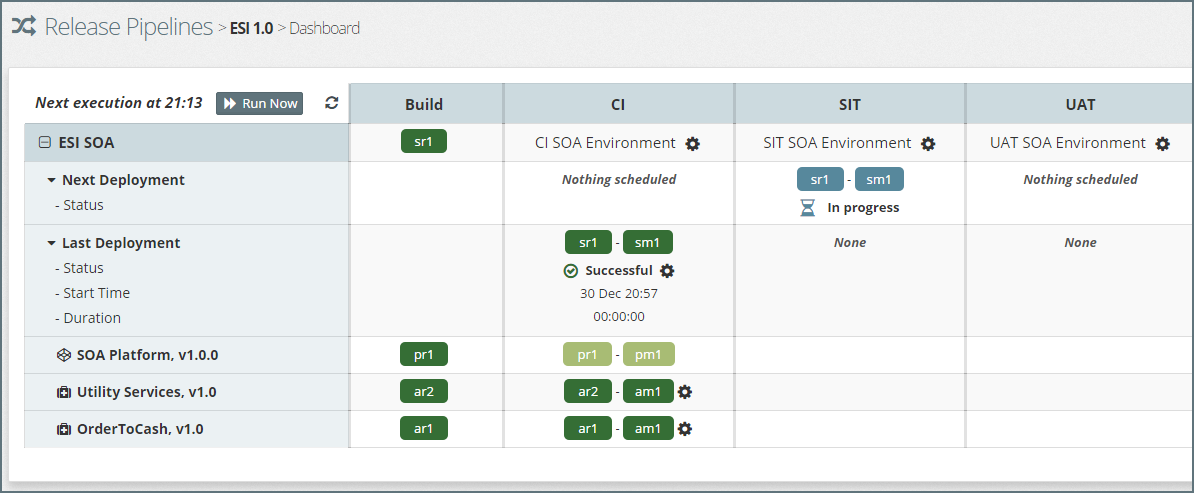Screen dimensions: 1194x493
Task: Click gear icon in Utility Services CI cell
Action: coord(685,392)
